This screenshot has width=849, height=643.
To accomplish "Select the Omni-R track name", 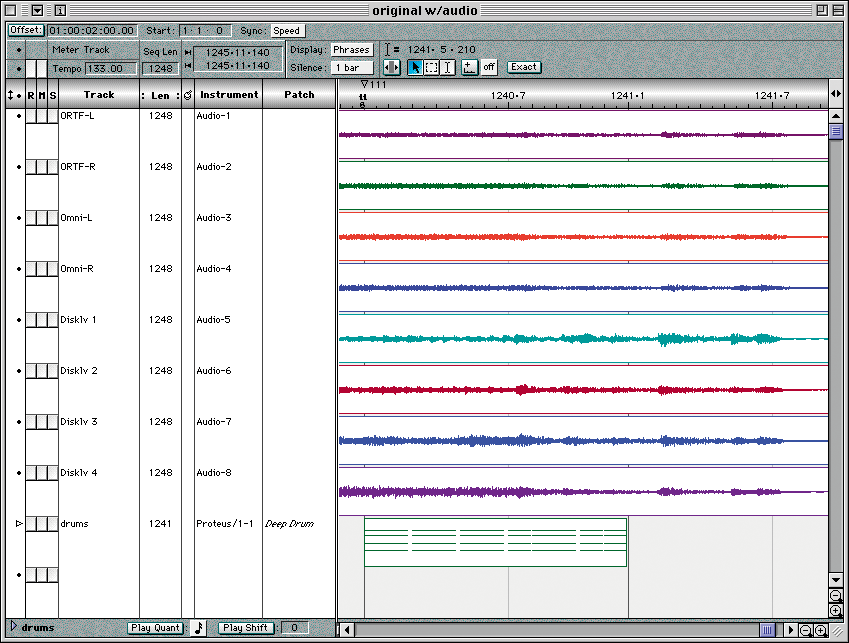I will click(77, 268).
